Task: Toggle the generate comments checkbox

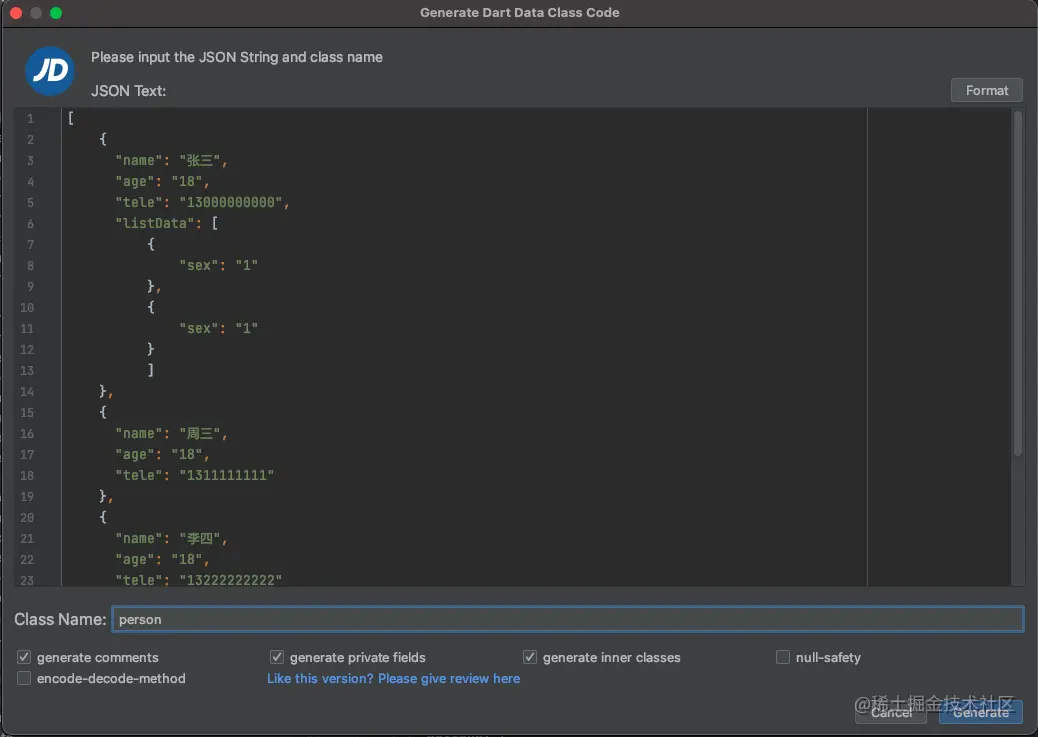Action: click(x=24, y=657)
